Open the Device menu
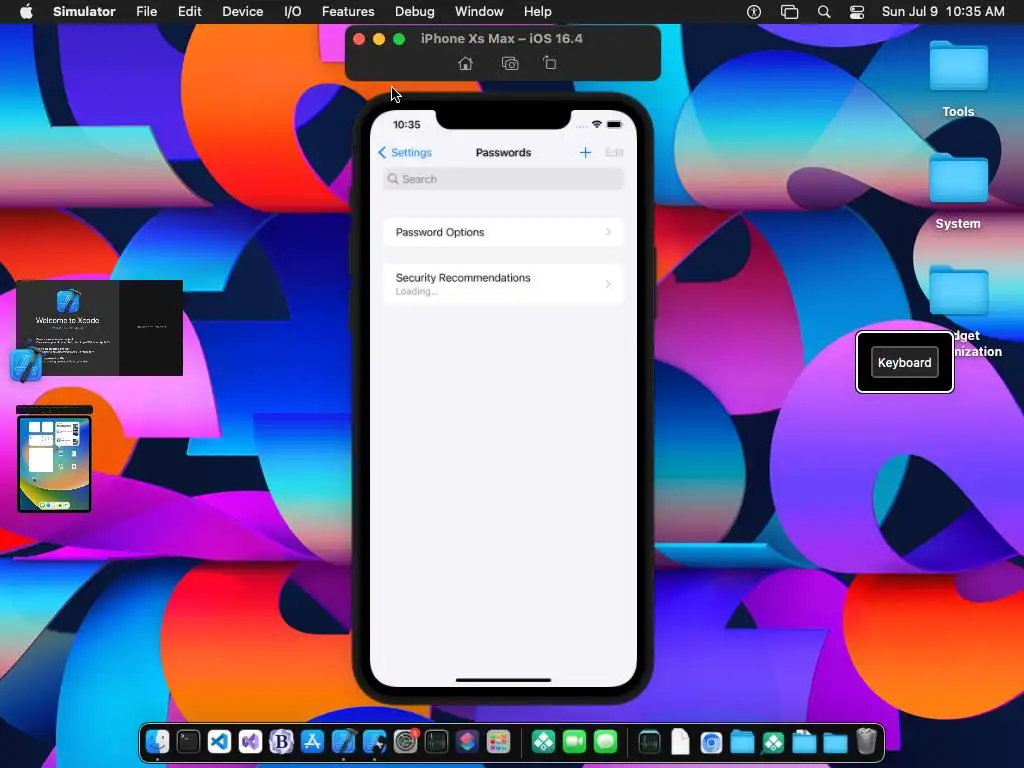This screenshot has height=768, width=1024. click(x=242, y=11)
